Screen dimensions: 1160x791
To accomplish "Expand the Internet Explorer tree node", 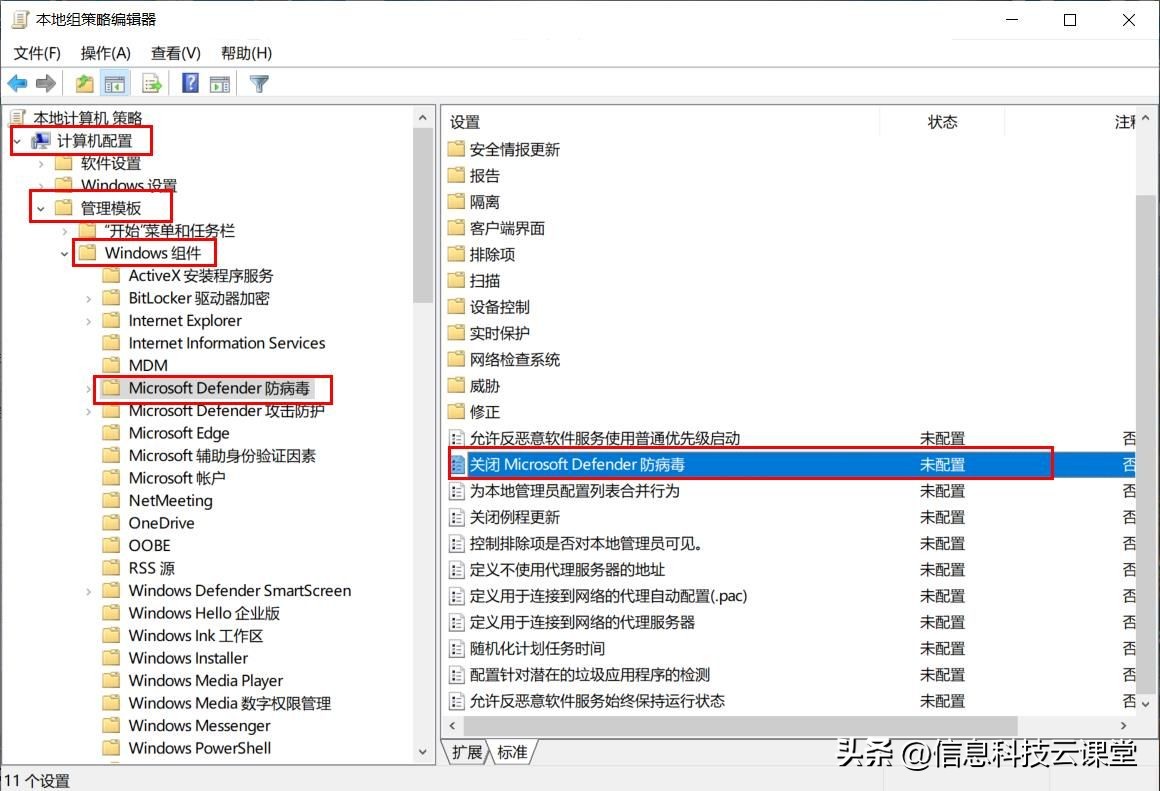I will pyautogui.click(x=89, y=320).
